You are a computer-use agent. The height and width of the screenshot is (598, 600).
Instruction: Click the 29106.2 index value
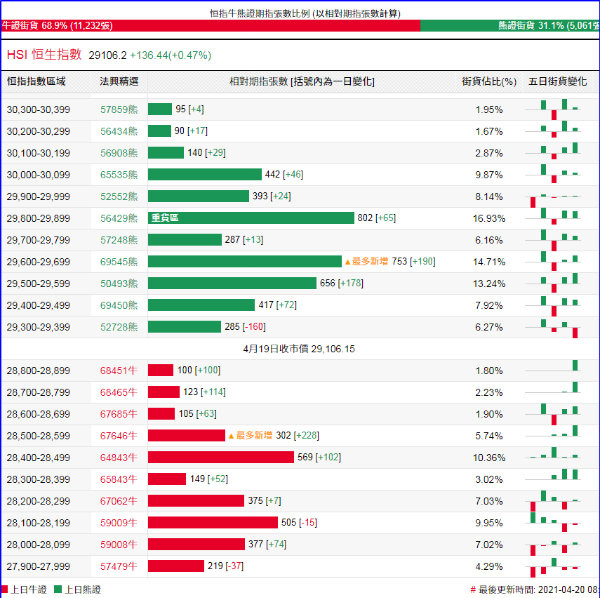pyautogui.click(x=108, y=55)
